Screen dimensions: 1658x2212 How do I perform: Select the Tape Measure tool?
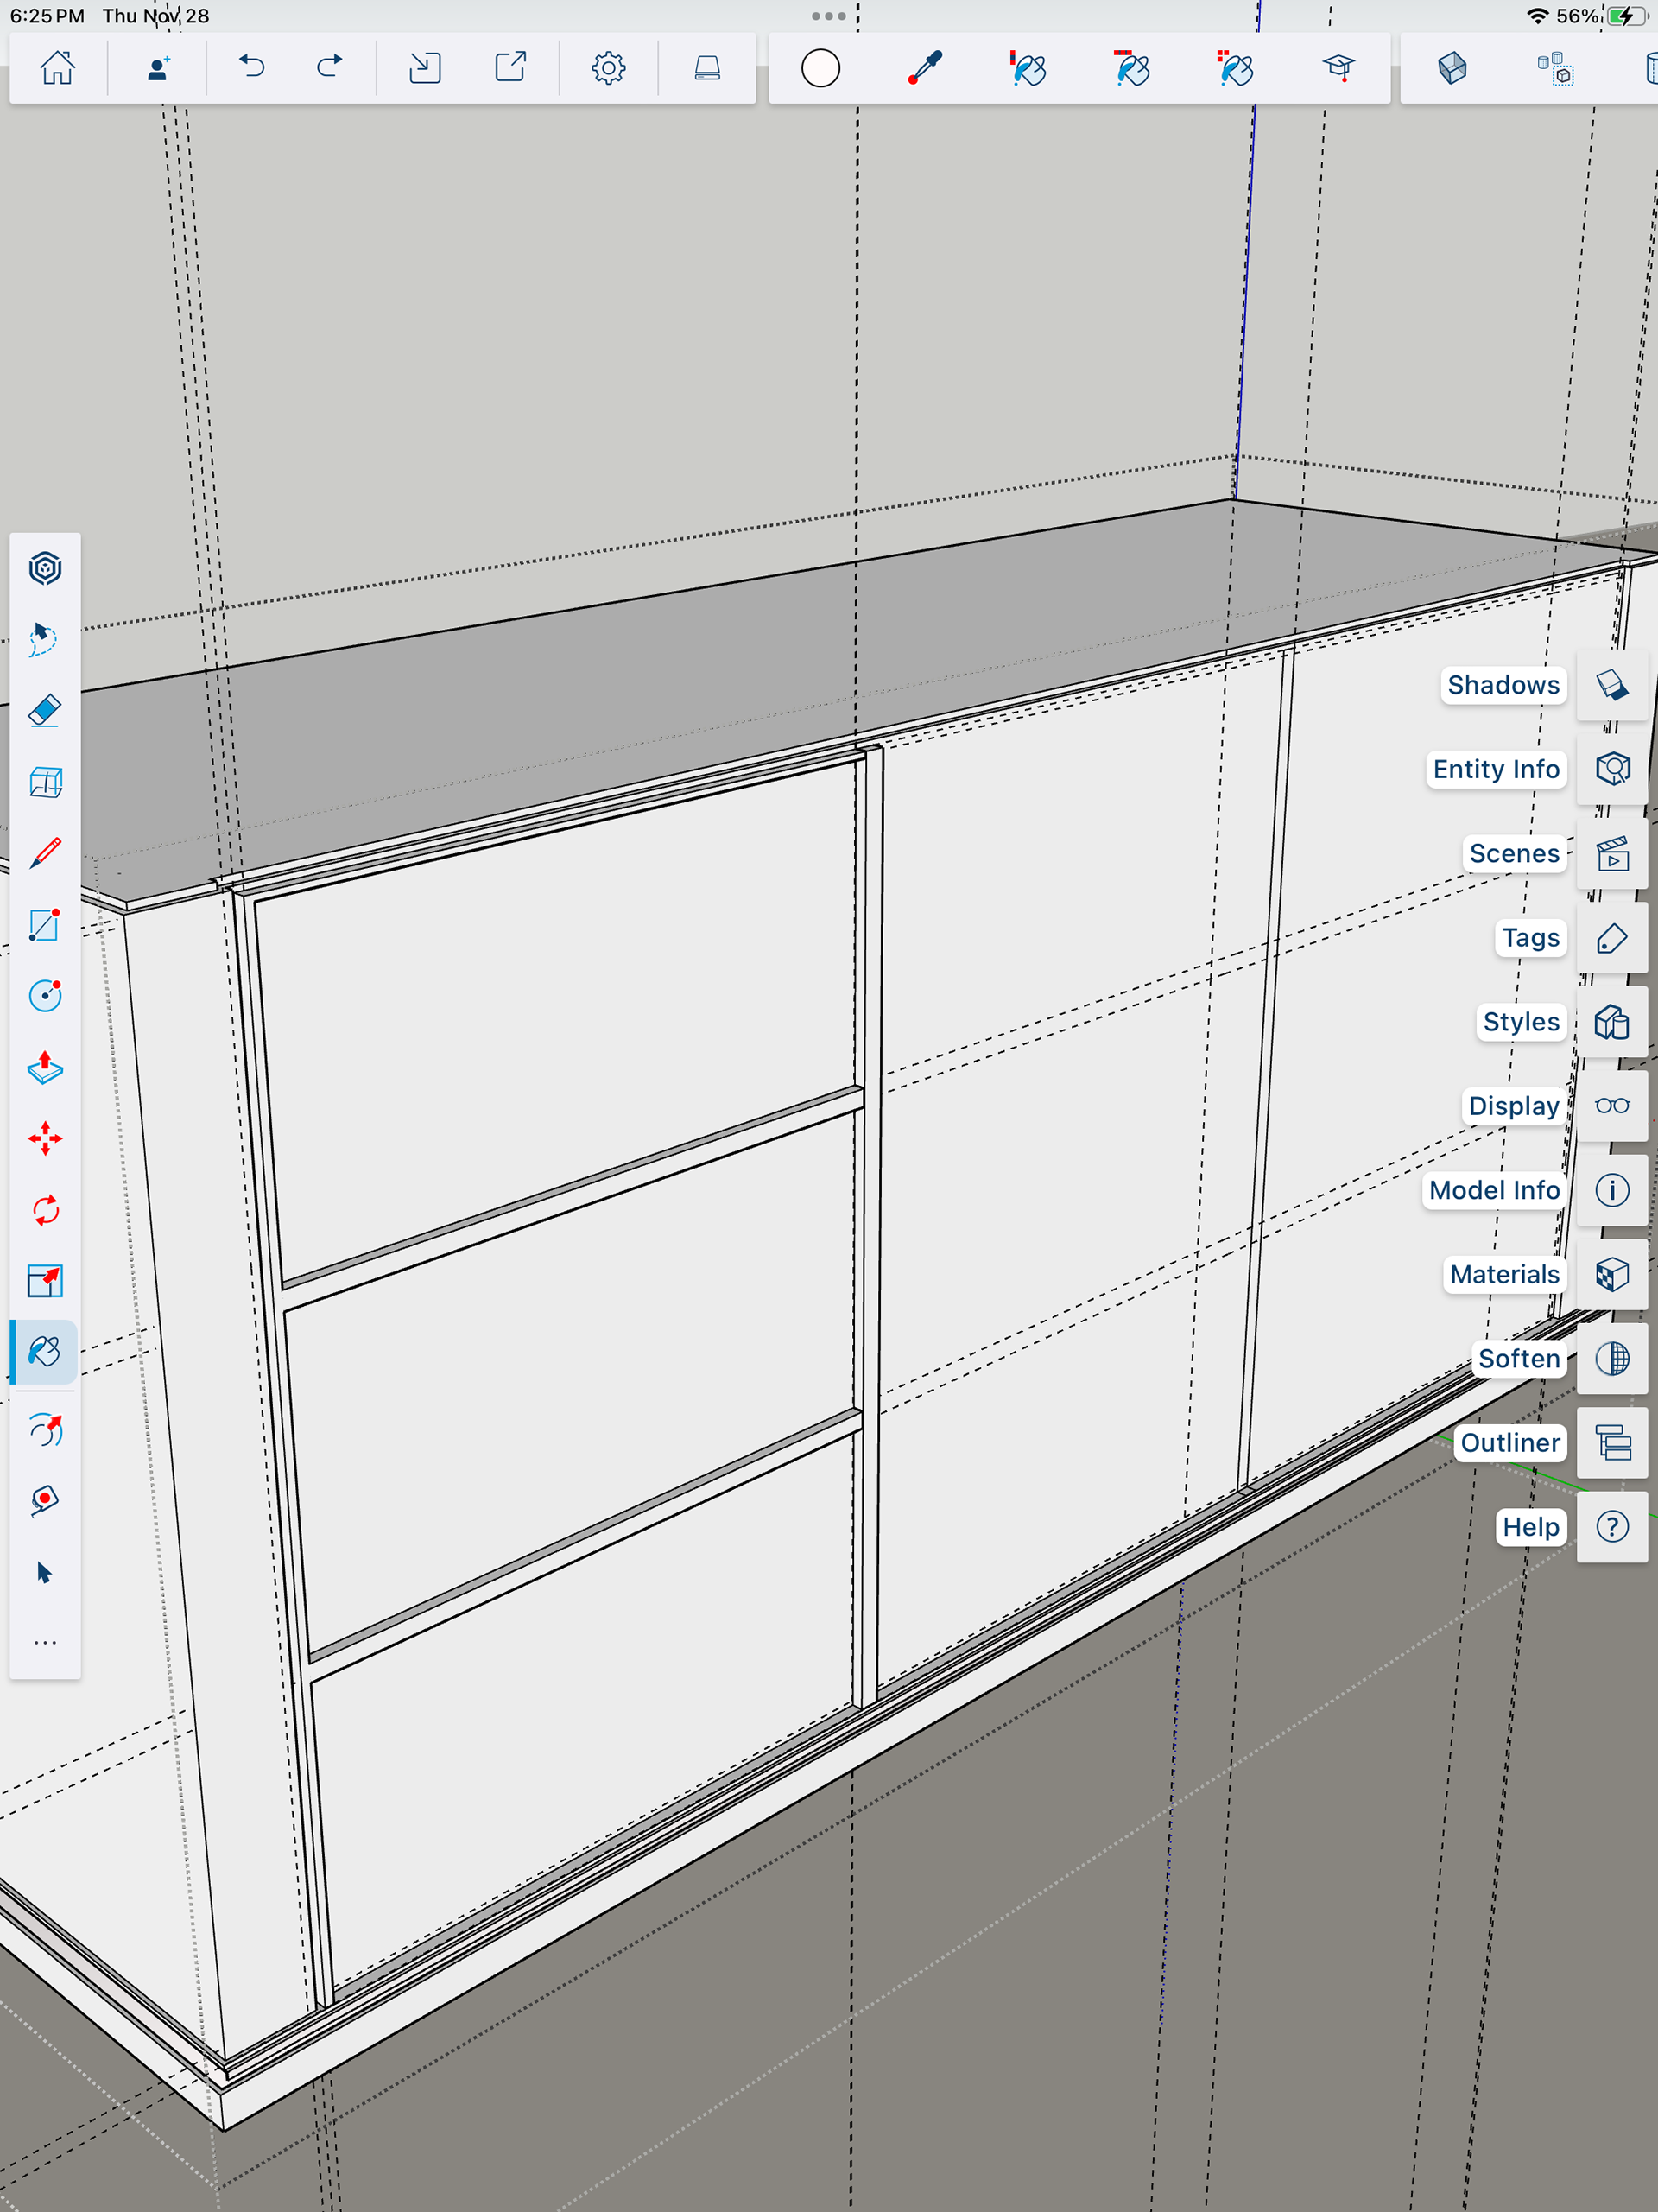coord(45,1499)
